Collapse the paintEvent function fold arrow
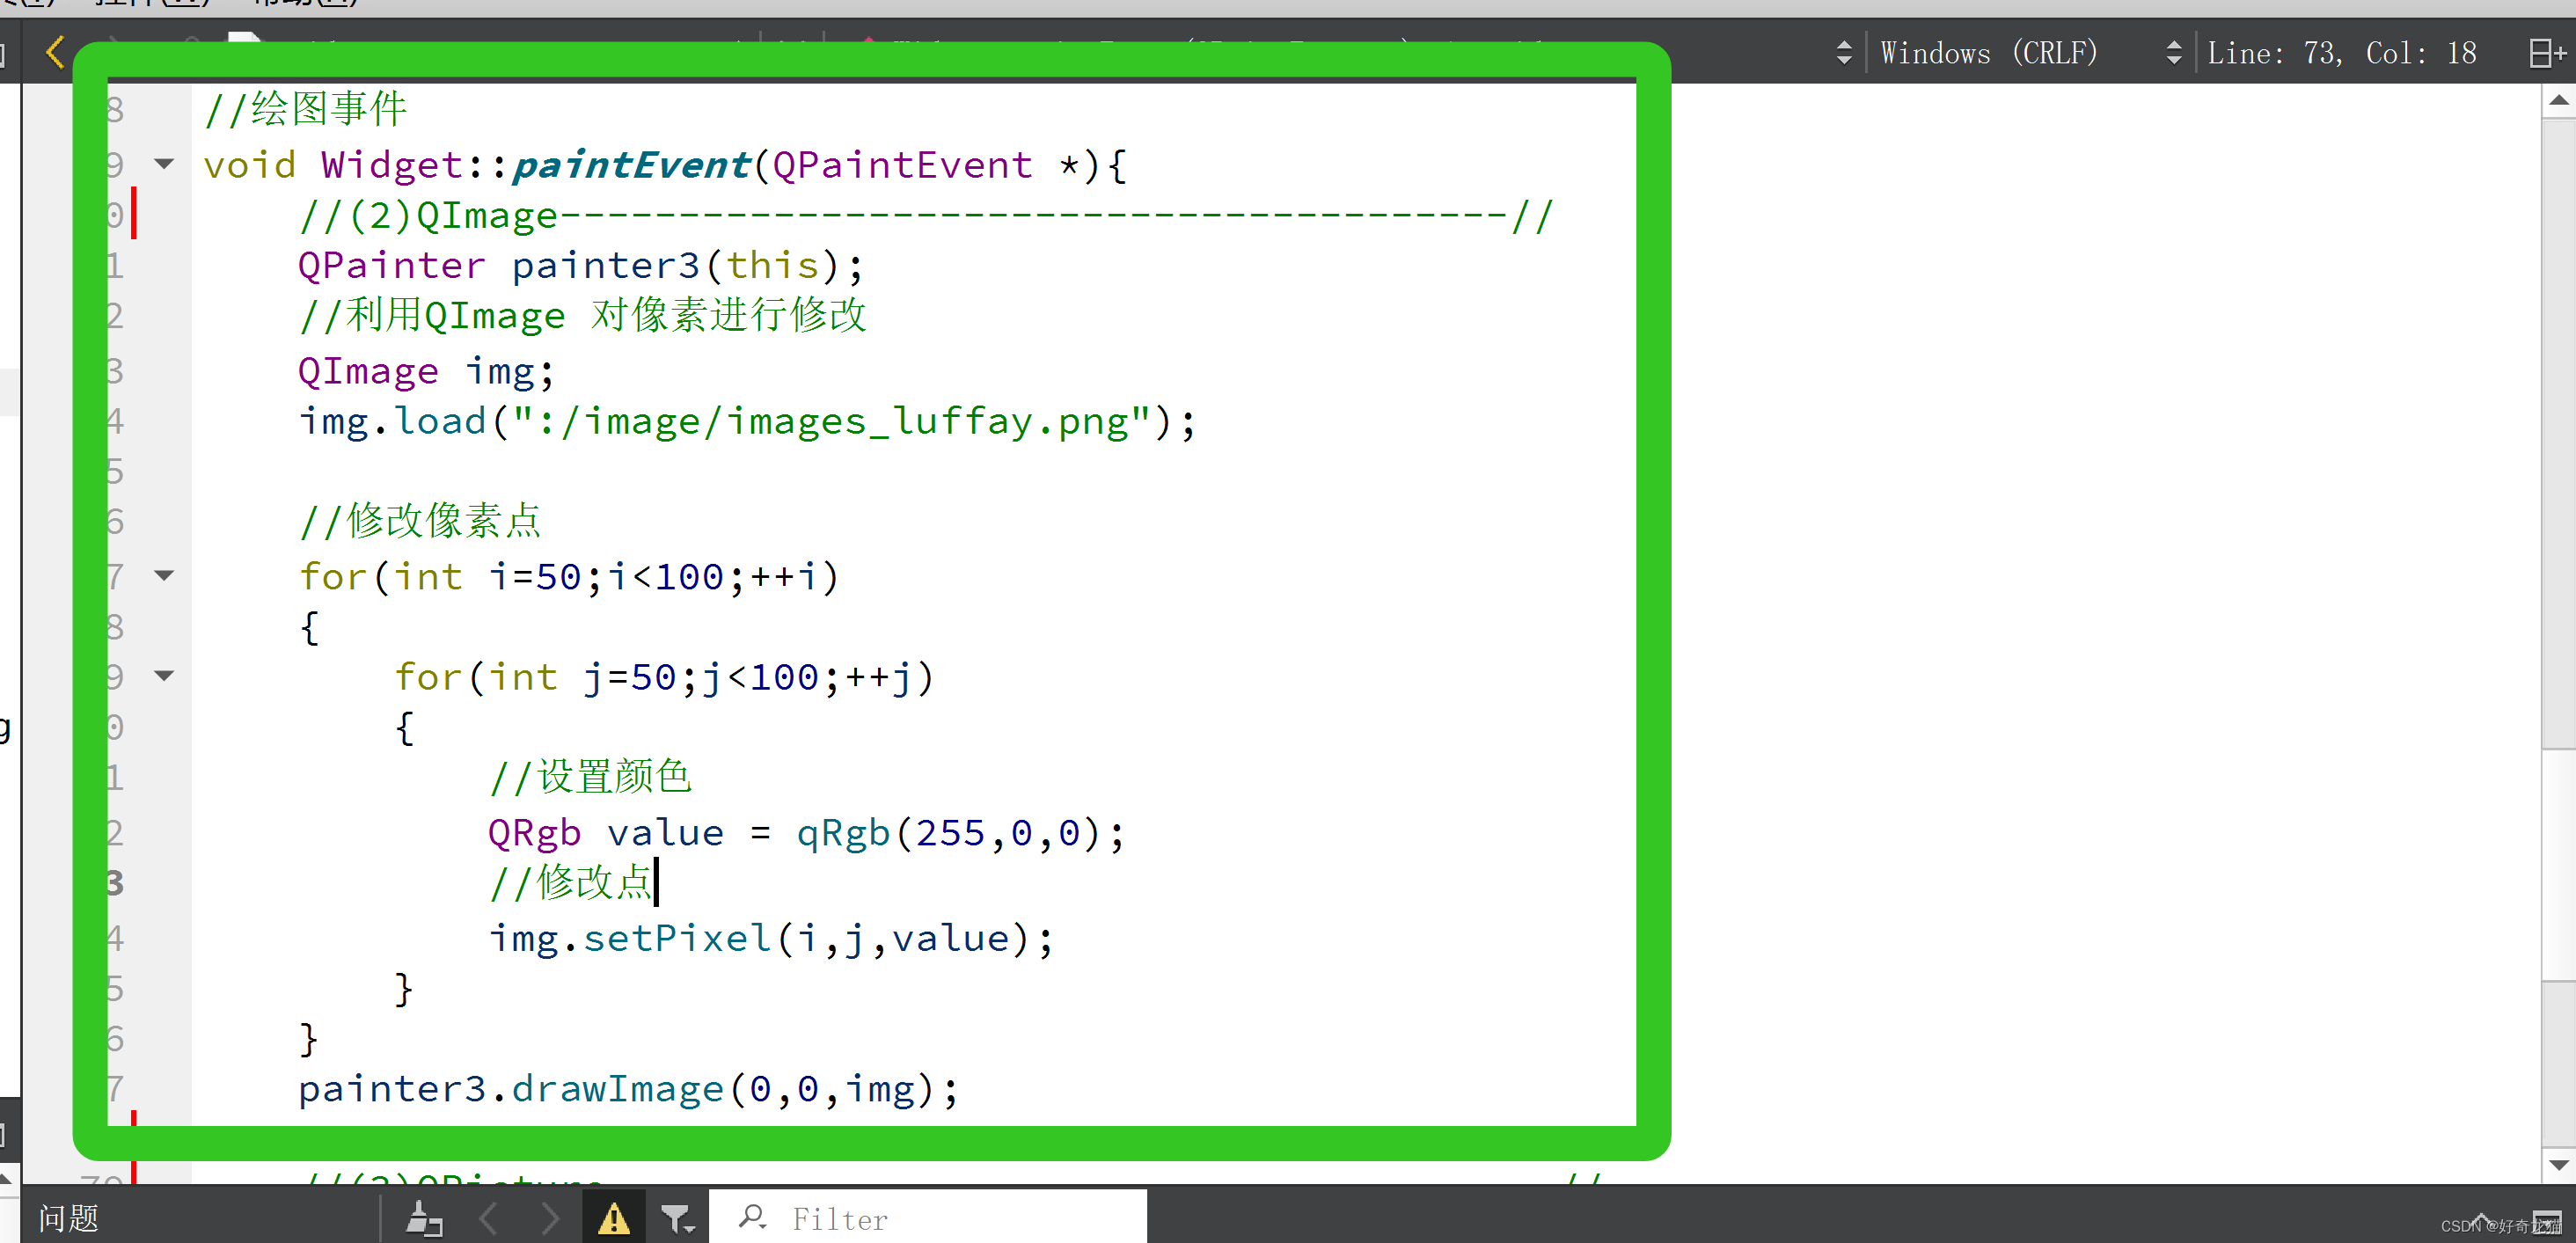Screen dimensions: 2576x1243 tap(164, 163)
